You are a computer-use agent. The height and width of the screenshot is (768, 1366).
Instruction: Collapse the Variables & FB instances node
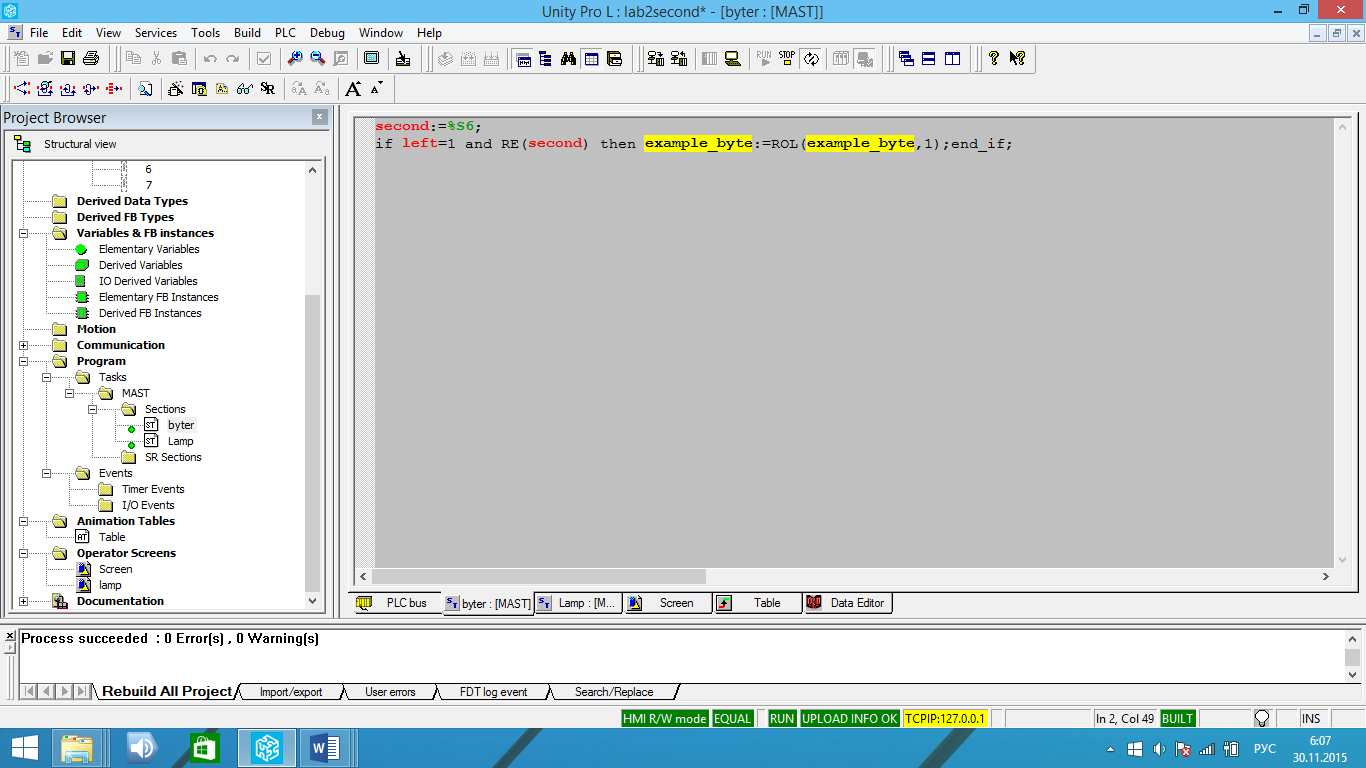point(23,233)
